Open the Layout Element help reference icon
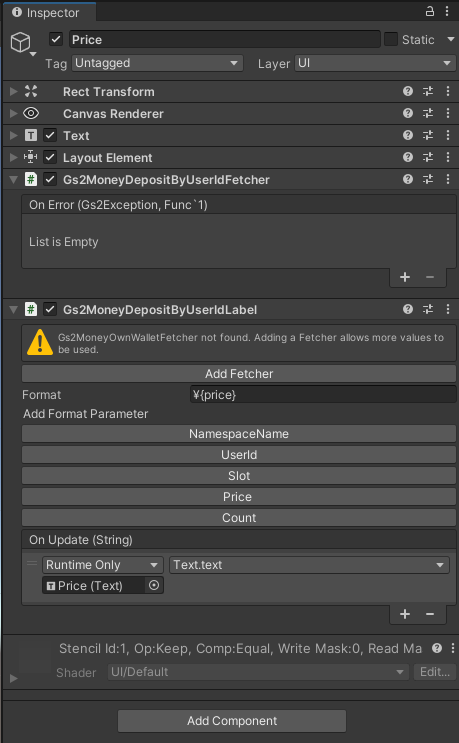Screen dimensions: 459x743 tap(408, 157)
